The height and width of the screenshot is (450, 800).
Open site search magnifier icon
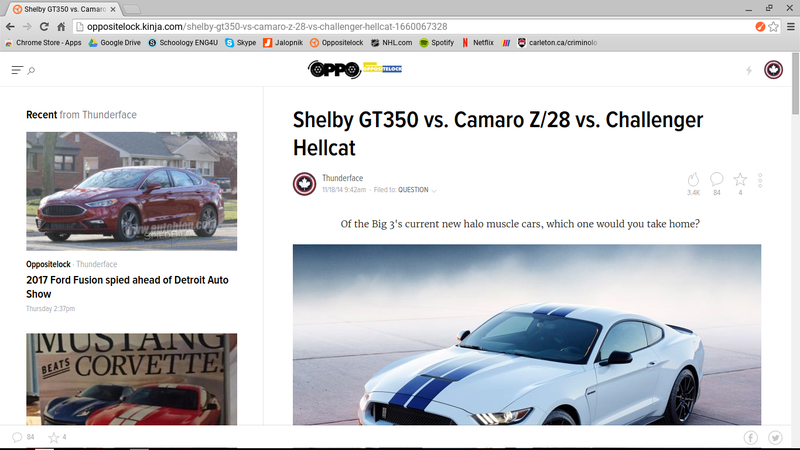coord(31,70)
